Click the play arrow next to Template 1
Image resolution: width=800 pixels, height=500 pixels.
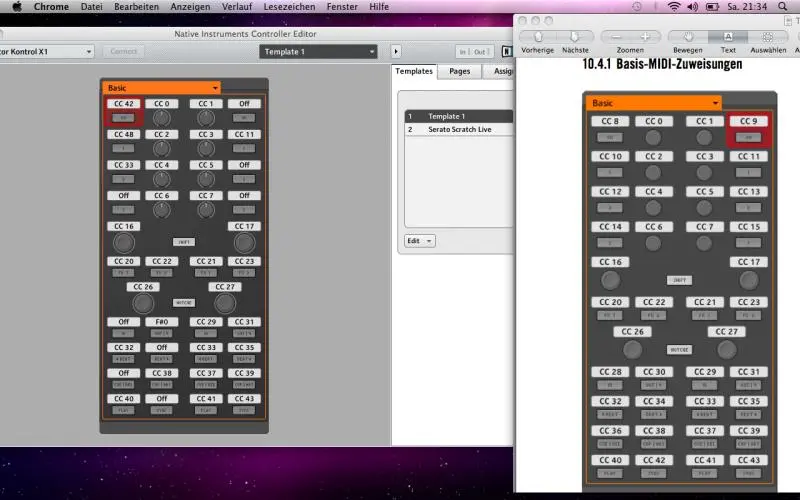click(396, 51)
